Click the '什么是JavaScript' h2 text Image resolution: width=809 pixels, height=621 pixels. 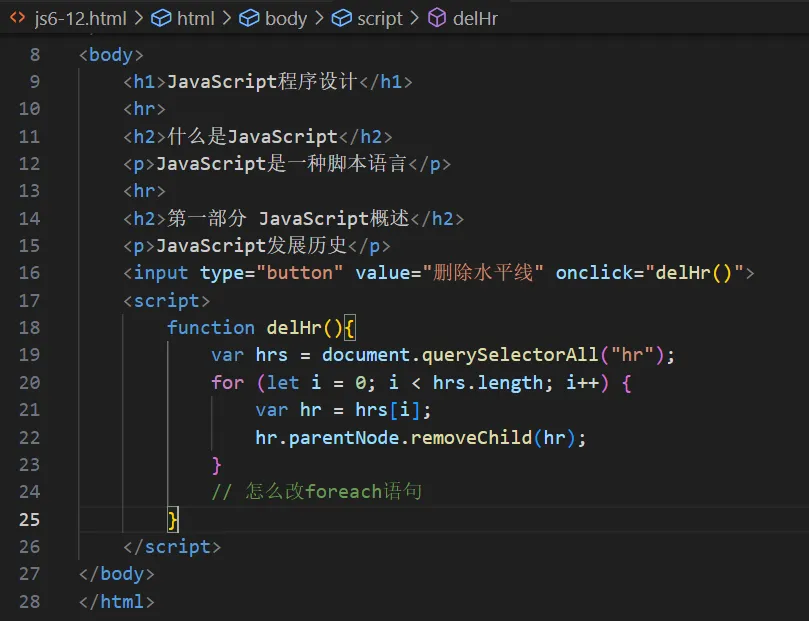[x=252, y=136]
